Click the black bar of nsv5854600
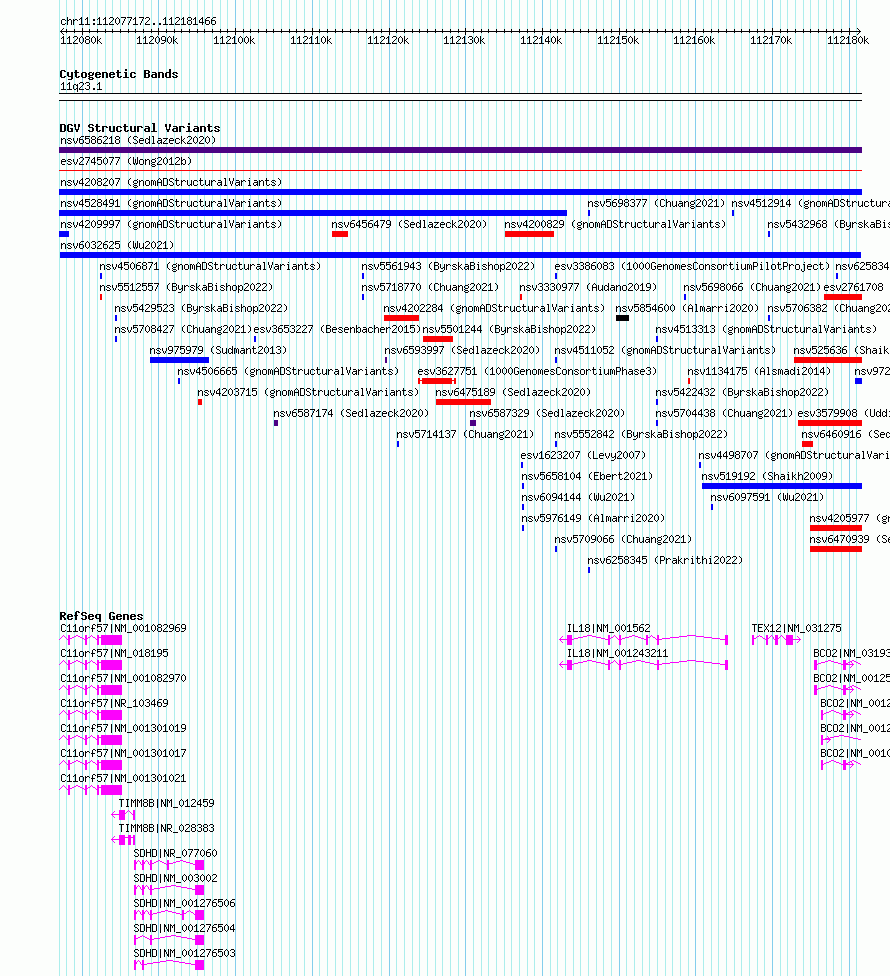The height and width of the screenshot is (976, 890). [x=622, y=318]
